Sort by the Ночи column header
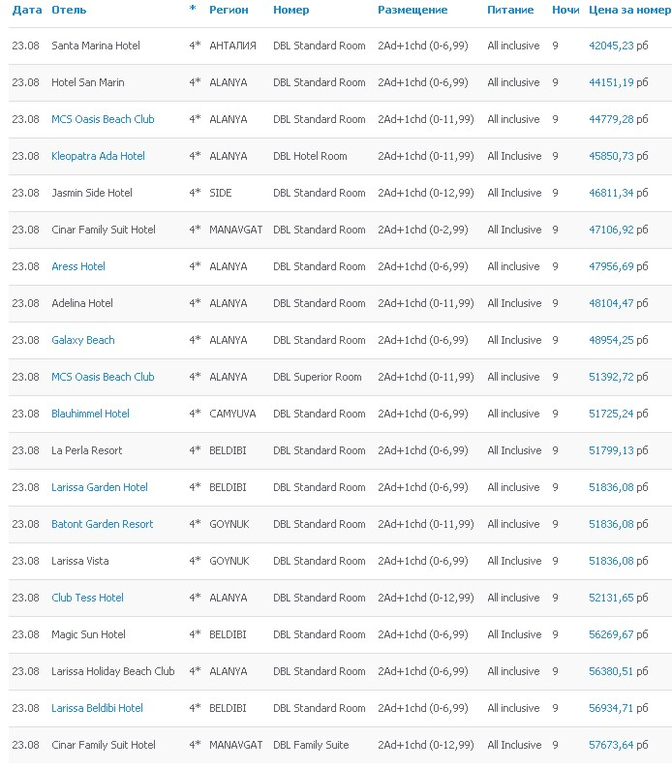Screen dimensions: 672x770 [x=565, y=10]
